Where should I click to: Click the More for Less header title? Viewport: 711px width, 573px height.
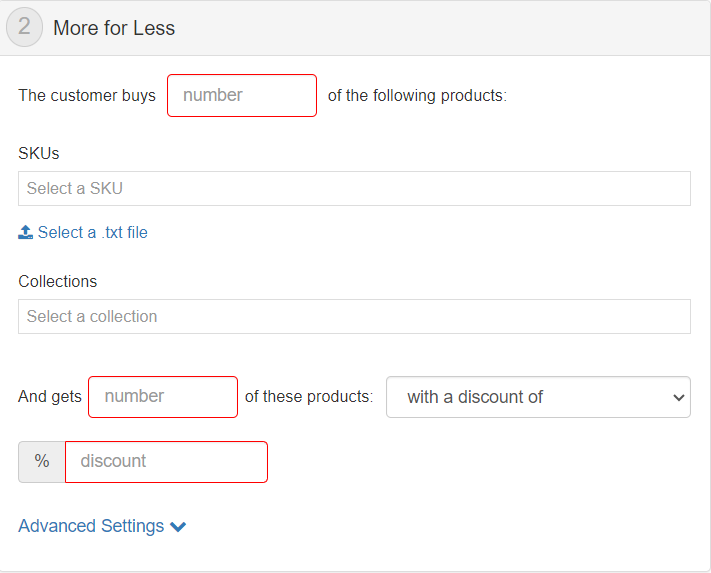[114, 28]
